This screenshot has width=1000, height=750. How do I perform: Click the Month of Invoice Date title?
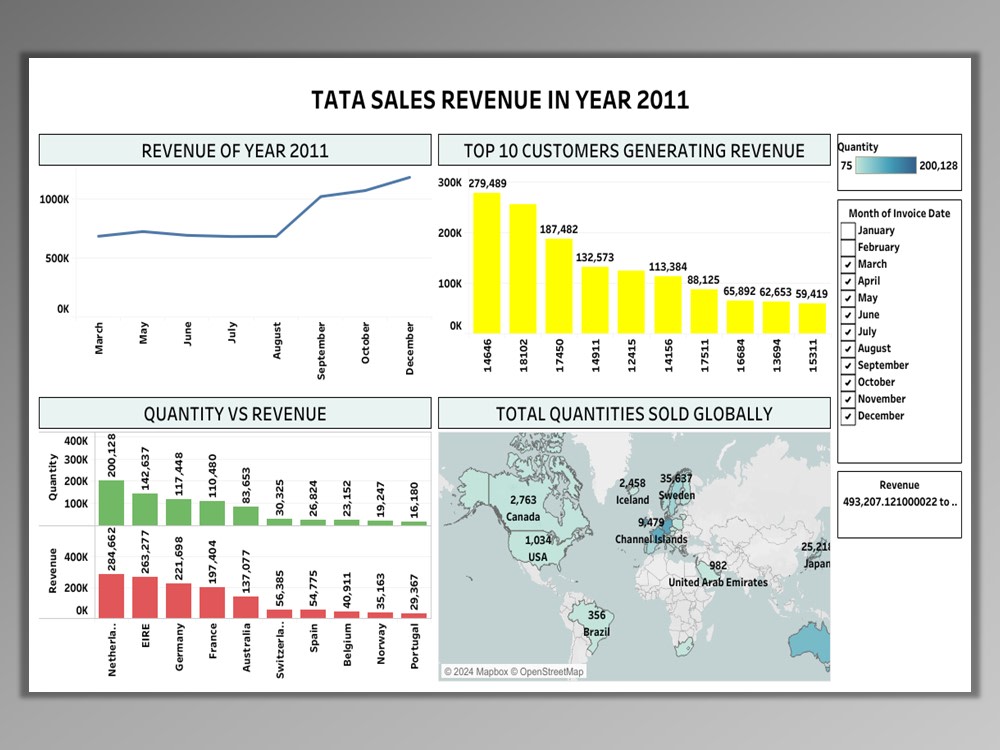tap(899, 214)
